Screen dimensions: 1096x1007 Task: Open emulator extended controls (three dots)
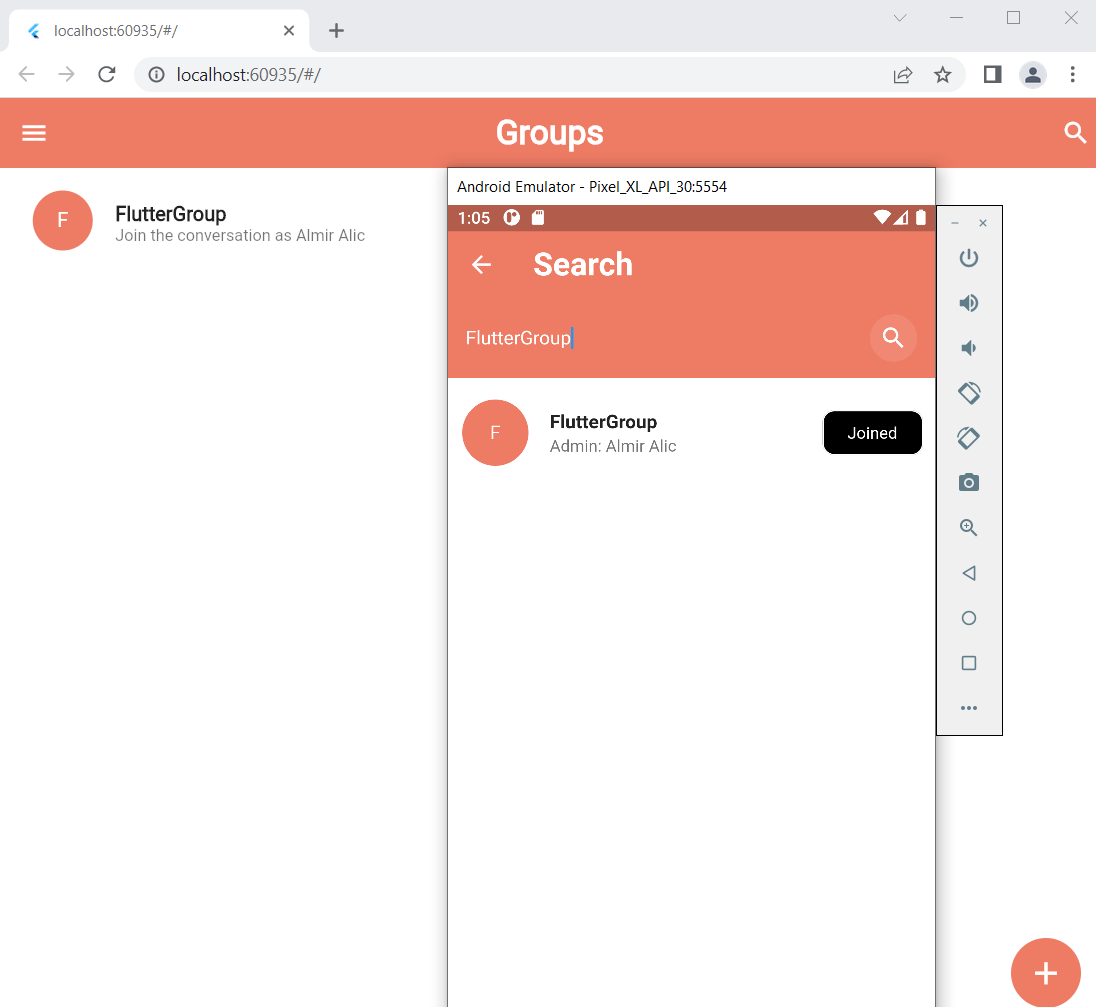(x=969, y=708)
